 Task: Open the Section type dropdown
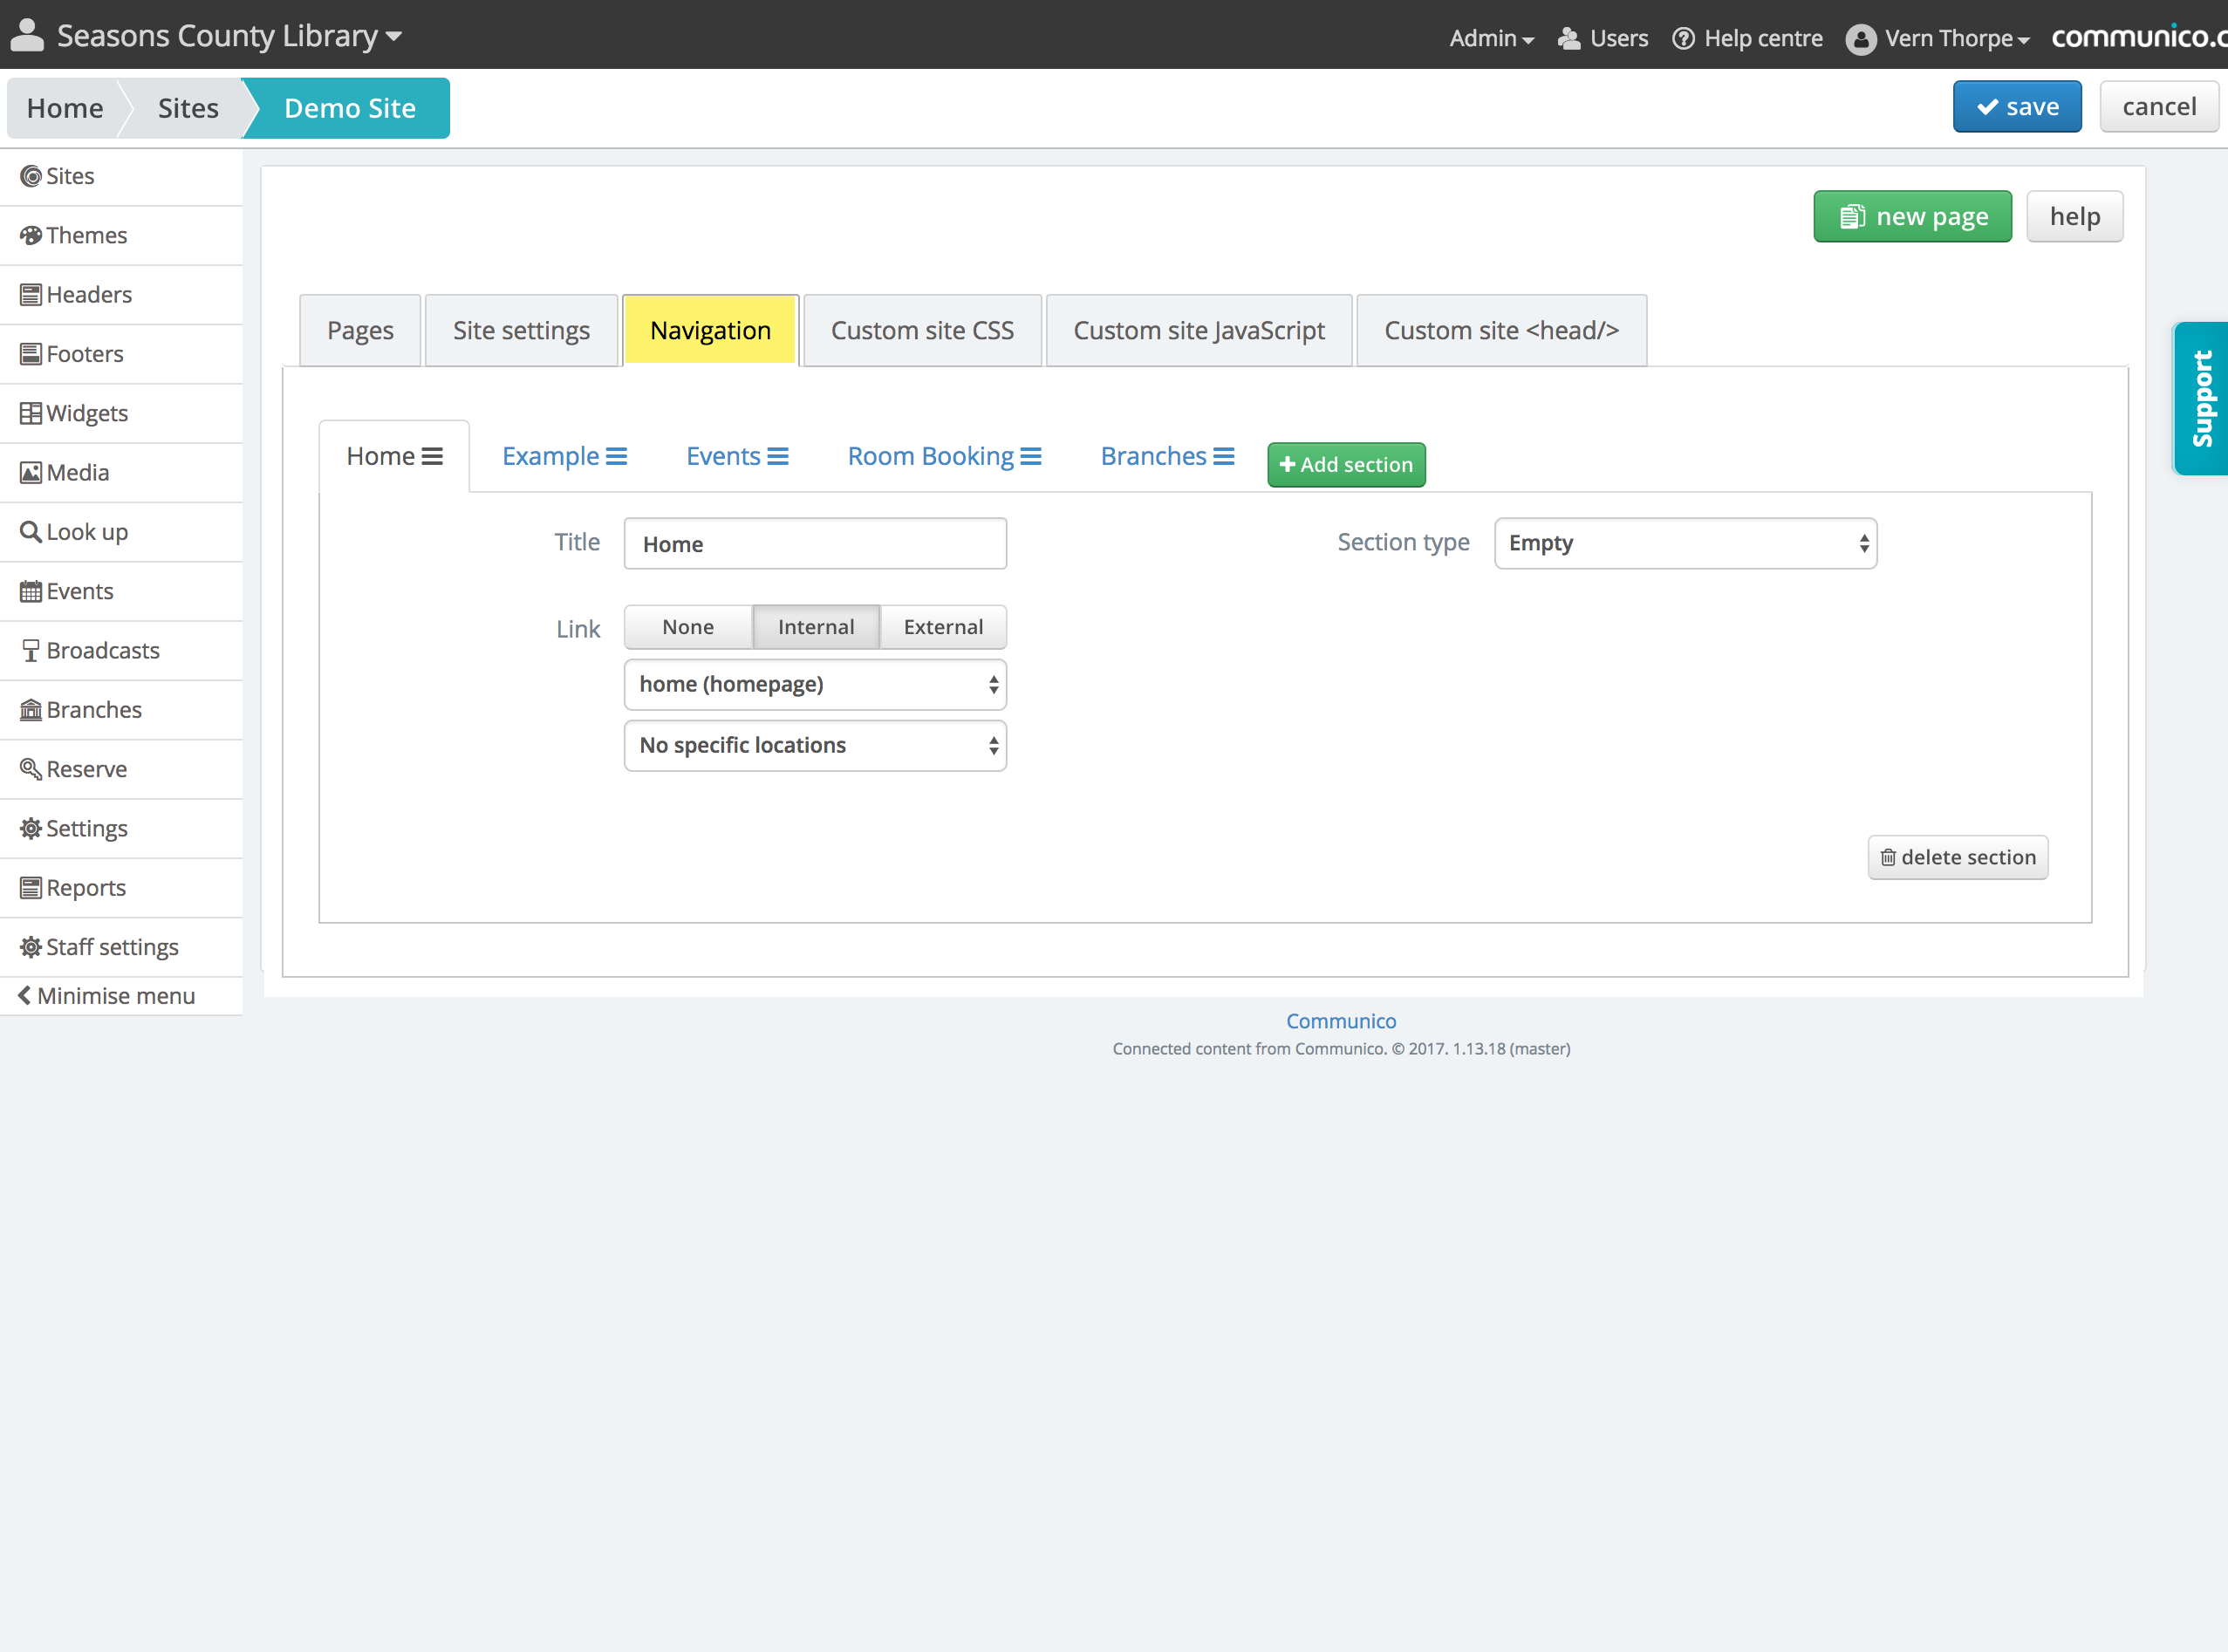[x=1685, y=543]
